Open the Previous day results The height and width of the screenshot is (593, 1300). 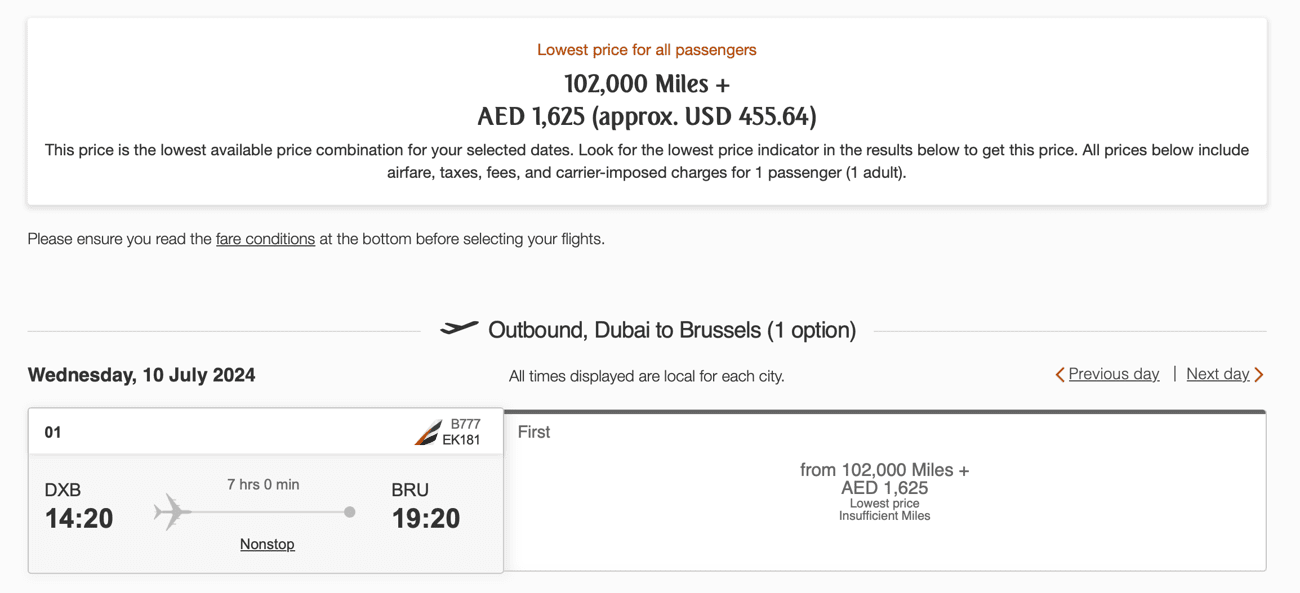(x=1113, y=373)
